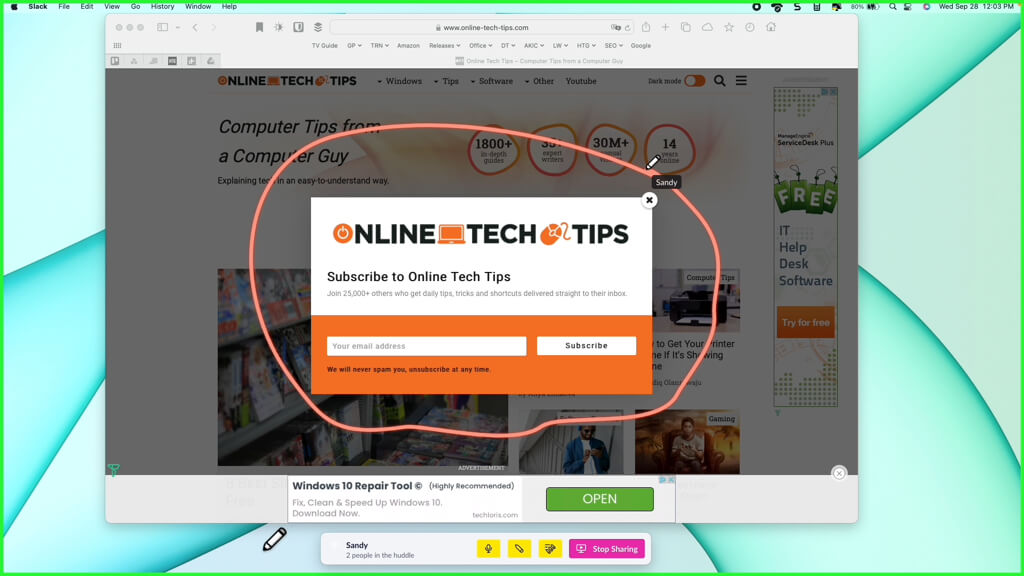Click the Safari sidebar toggle icon

(163, 27)
